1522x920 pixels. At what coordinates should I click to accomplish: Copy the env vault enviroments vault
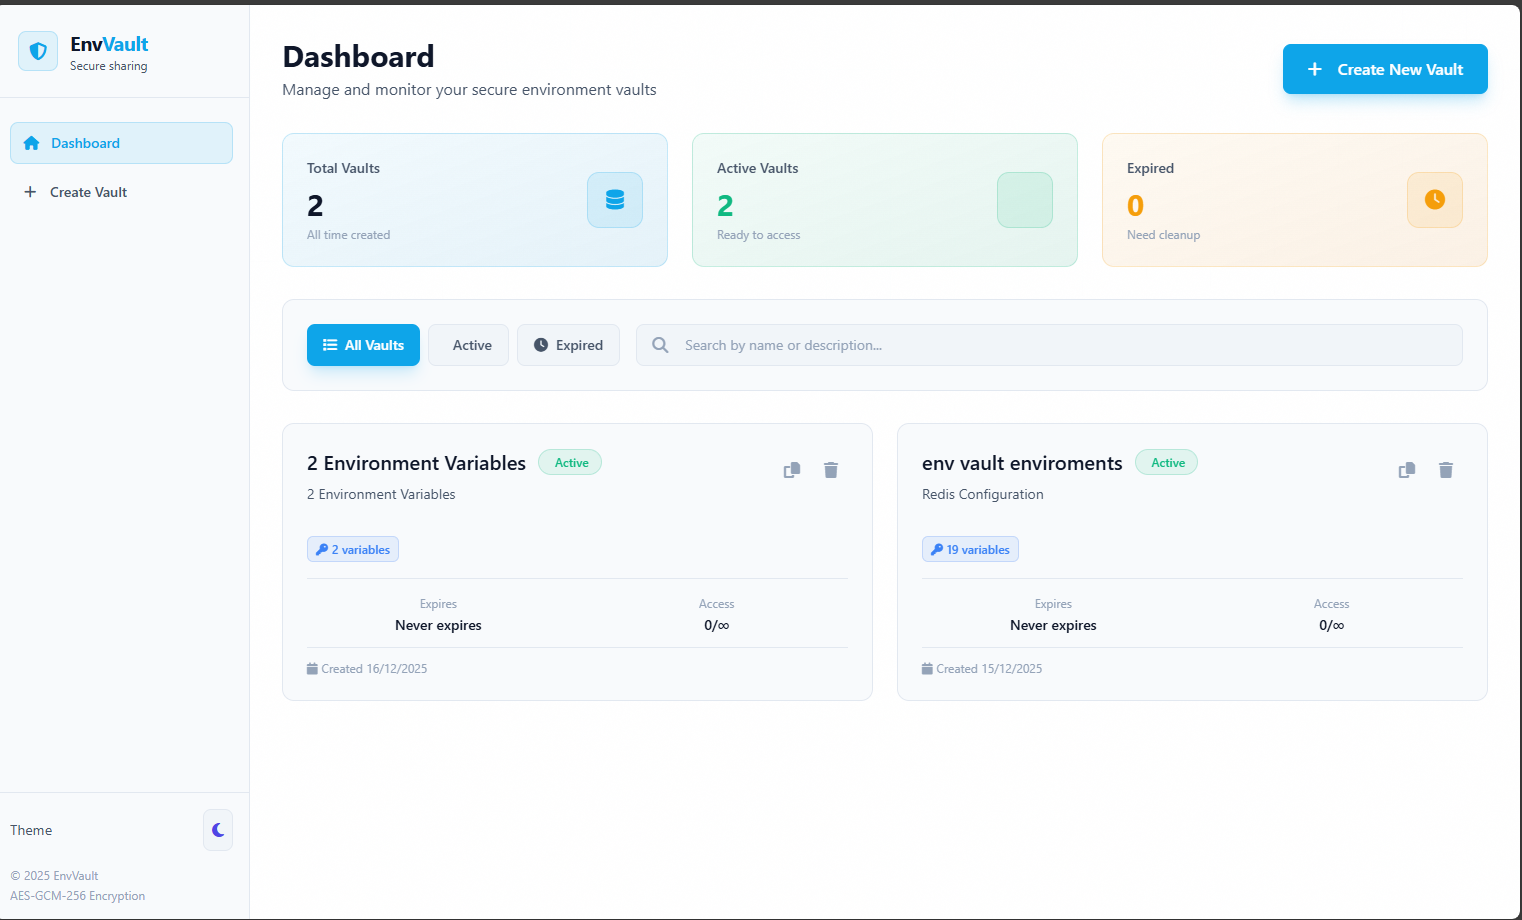click(x=1406, y=469)
